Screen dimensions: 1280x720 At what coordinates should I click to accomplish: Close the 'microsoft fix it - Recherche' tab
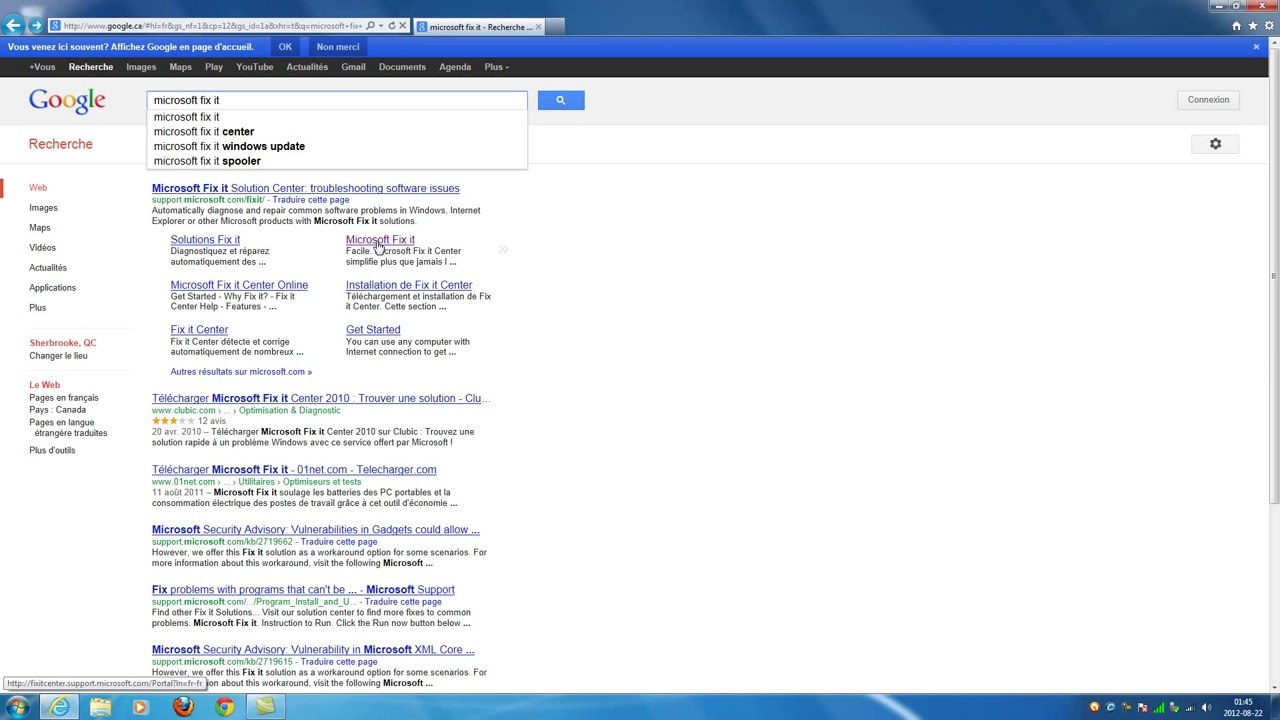[540, 27]
